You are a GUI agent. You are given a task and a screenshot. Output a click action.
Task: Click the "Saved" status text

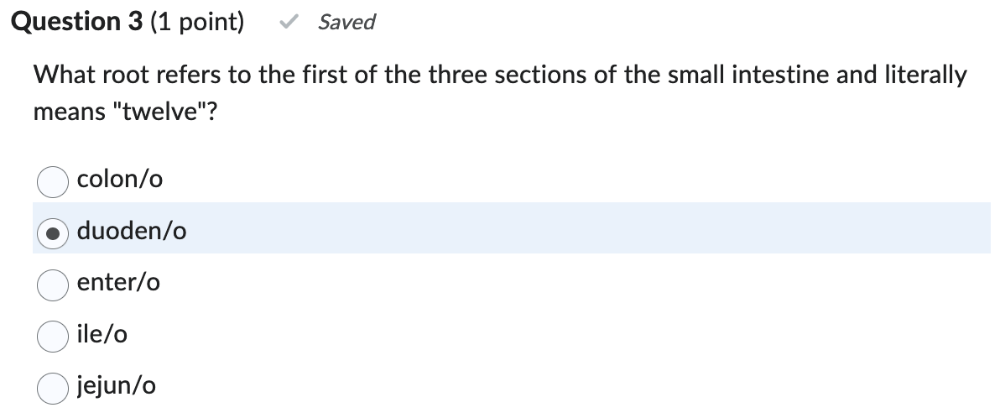346,22
